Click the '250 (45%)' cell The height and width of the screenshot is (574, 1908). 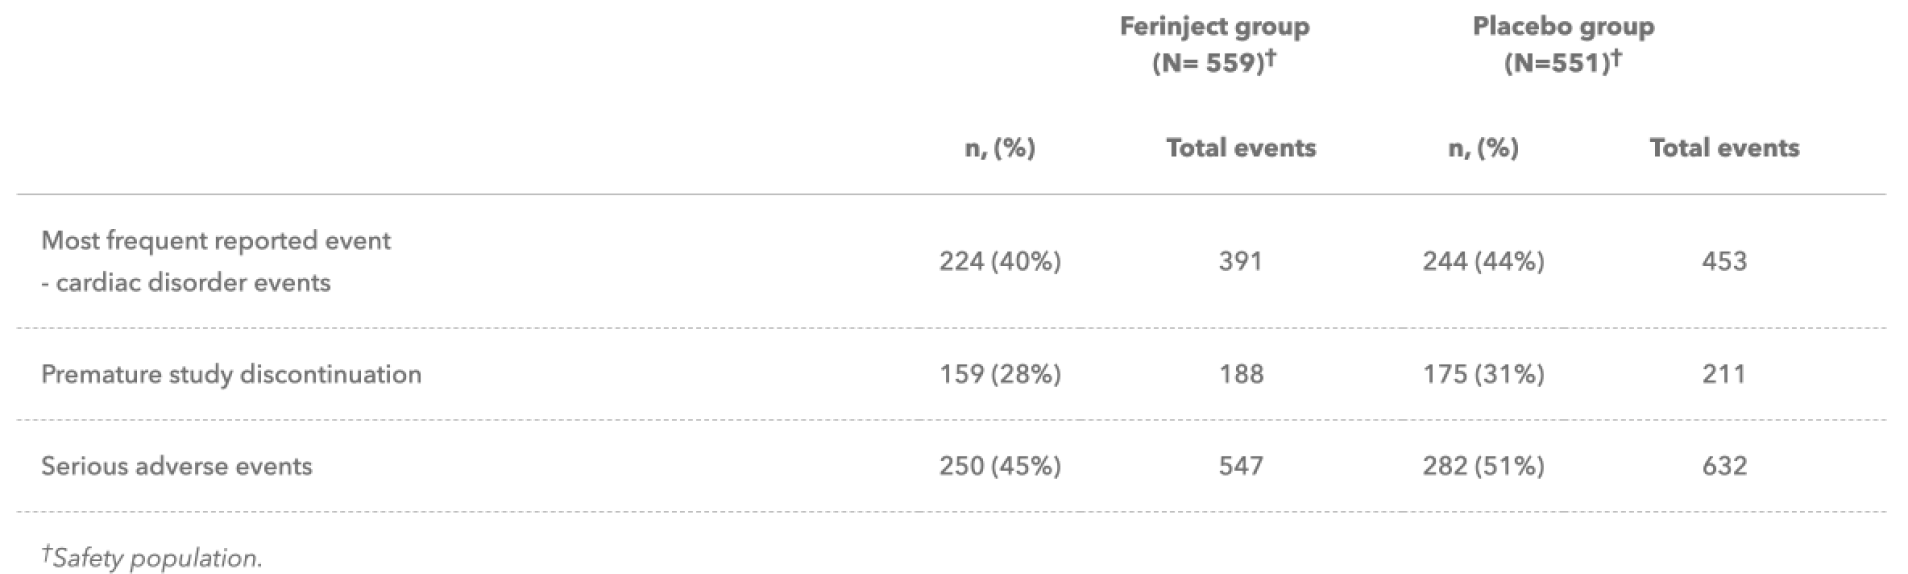(x=999, y=466)
